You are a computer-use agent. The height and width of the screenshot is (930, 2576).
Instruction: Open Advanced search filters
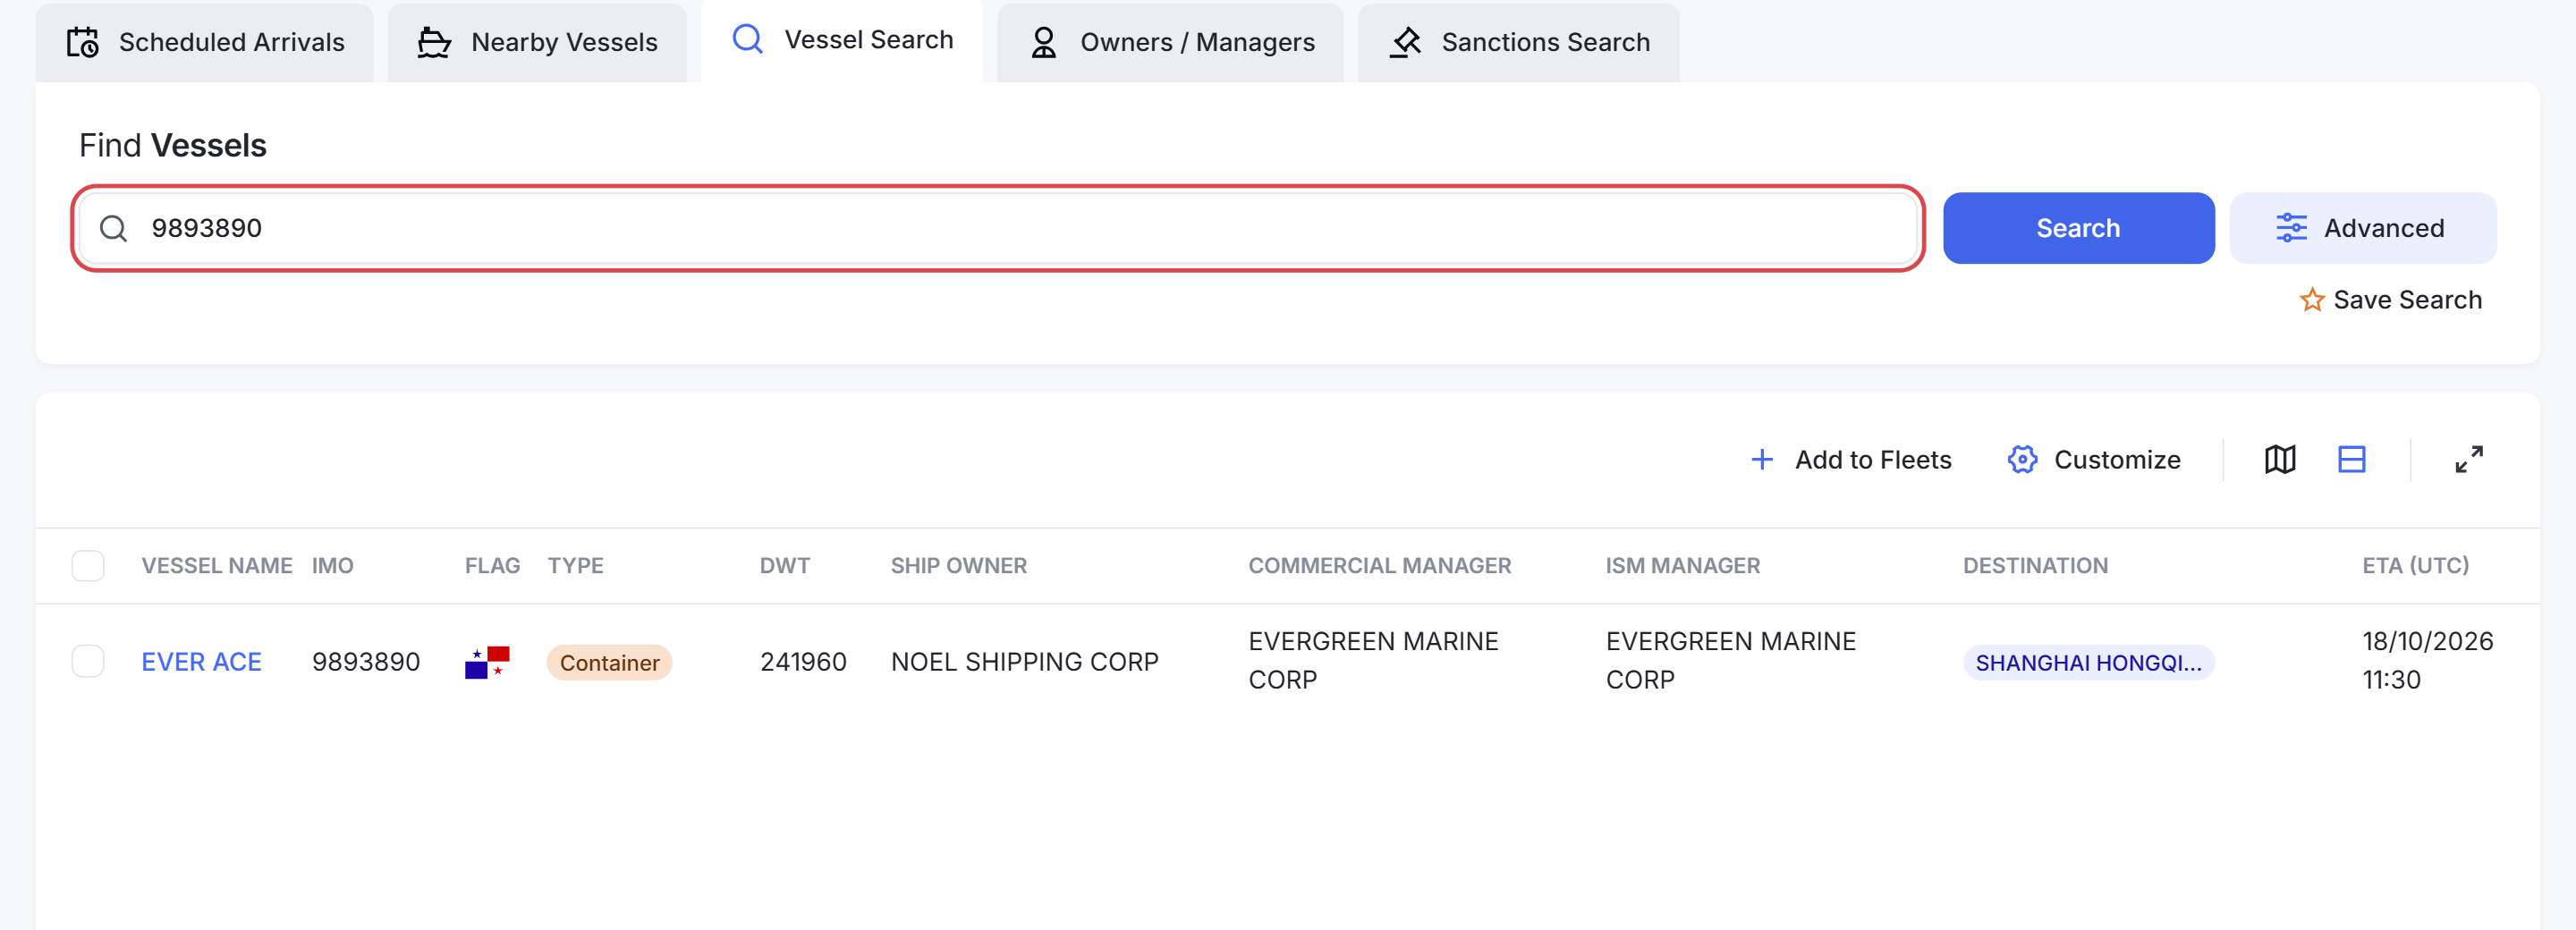click(2362, 228)
